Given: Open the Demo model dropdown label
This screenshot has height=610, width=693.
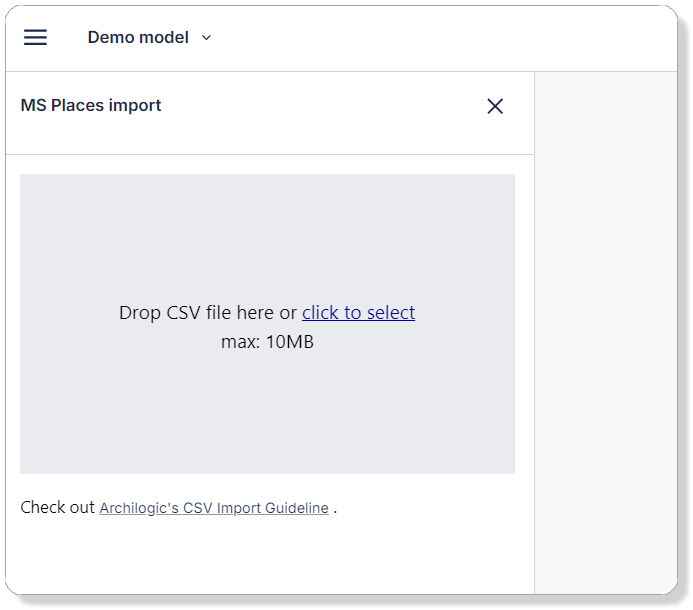Looking at the screenshot, I should point(138,37).
